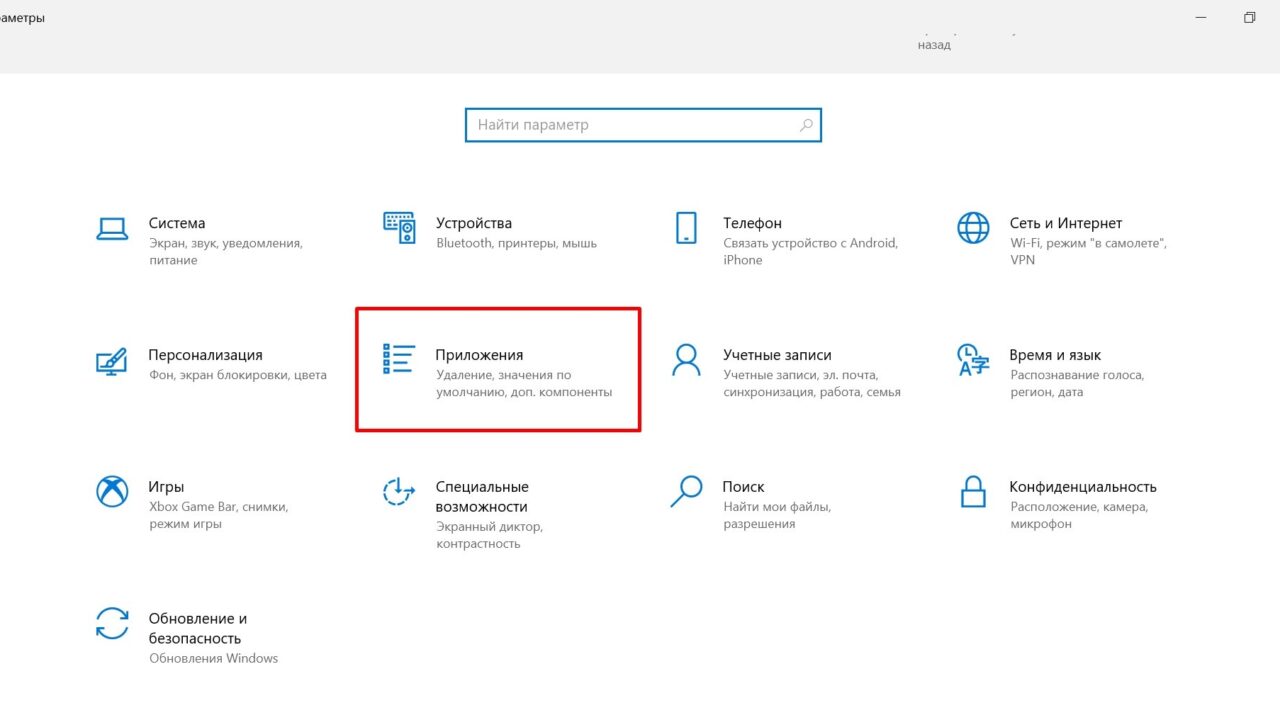Click the Устройства keyboard and speaker icon
This screenshot has height=720, width=1280.
click(399, 228)
